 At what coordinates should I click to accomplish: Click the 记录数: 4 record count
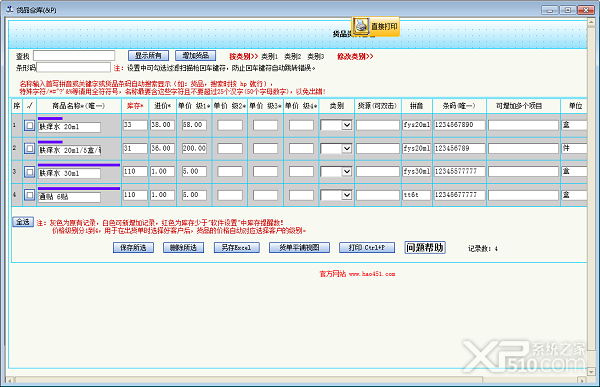(483, 249)
